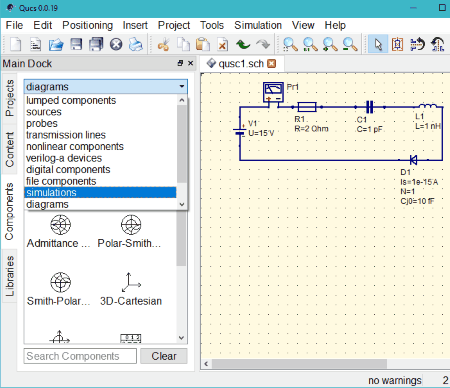The height and width of the screenshot is (388, 450).
Task: Select resistor R1 in schematic
Action: coord(307,107)
